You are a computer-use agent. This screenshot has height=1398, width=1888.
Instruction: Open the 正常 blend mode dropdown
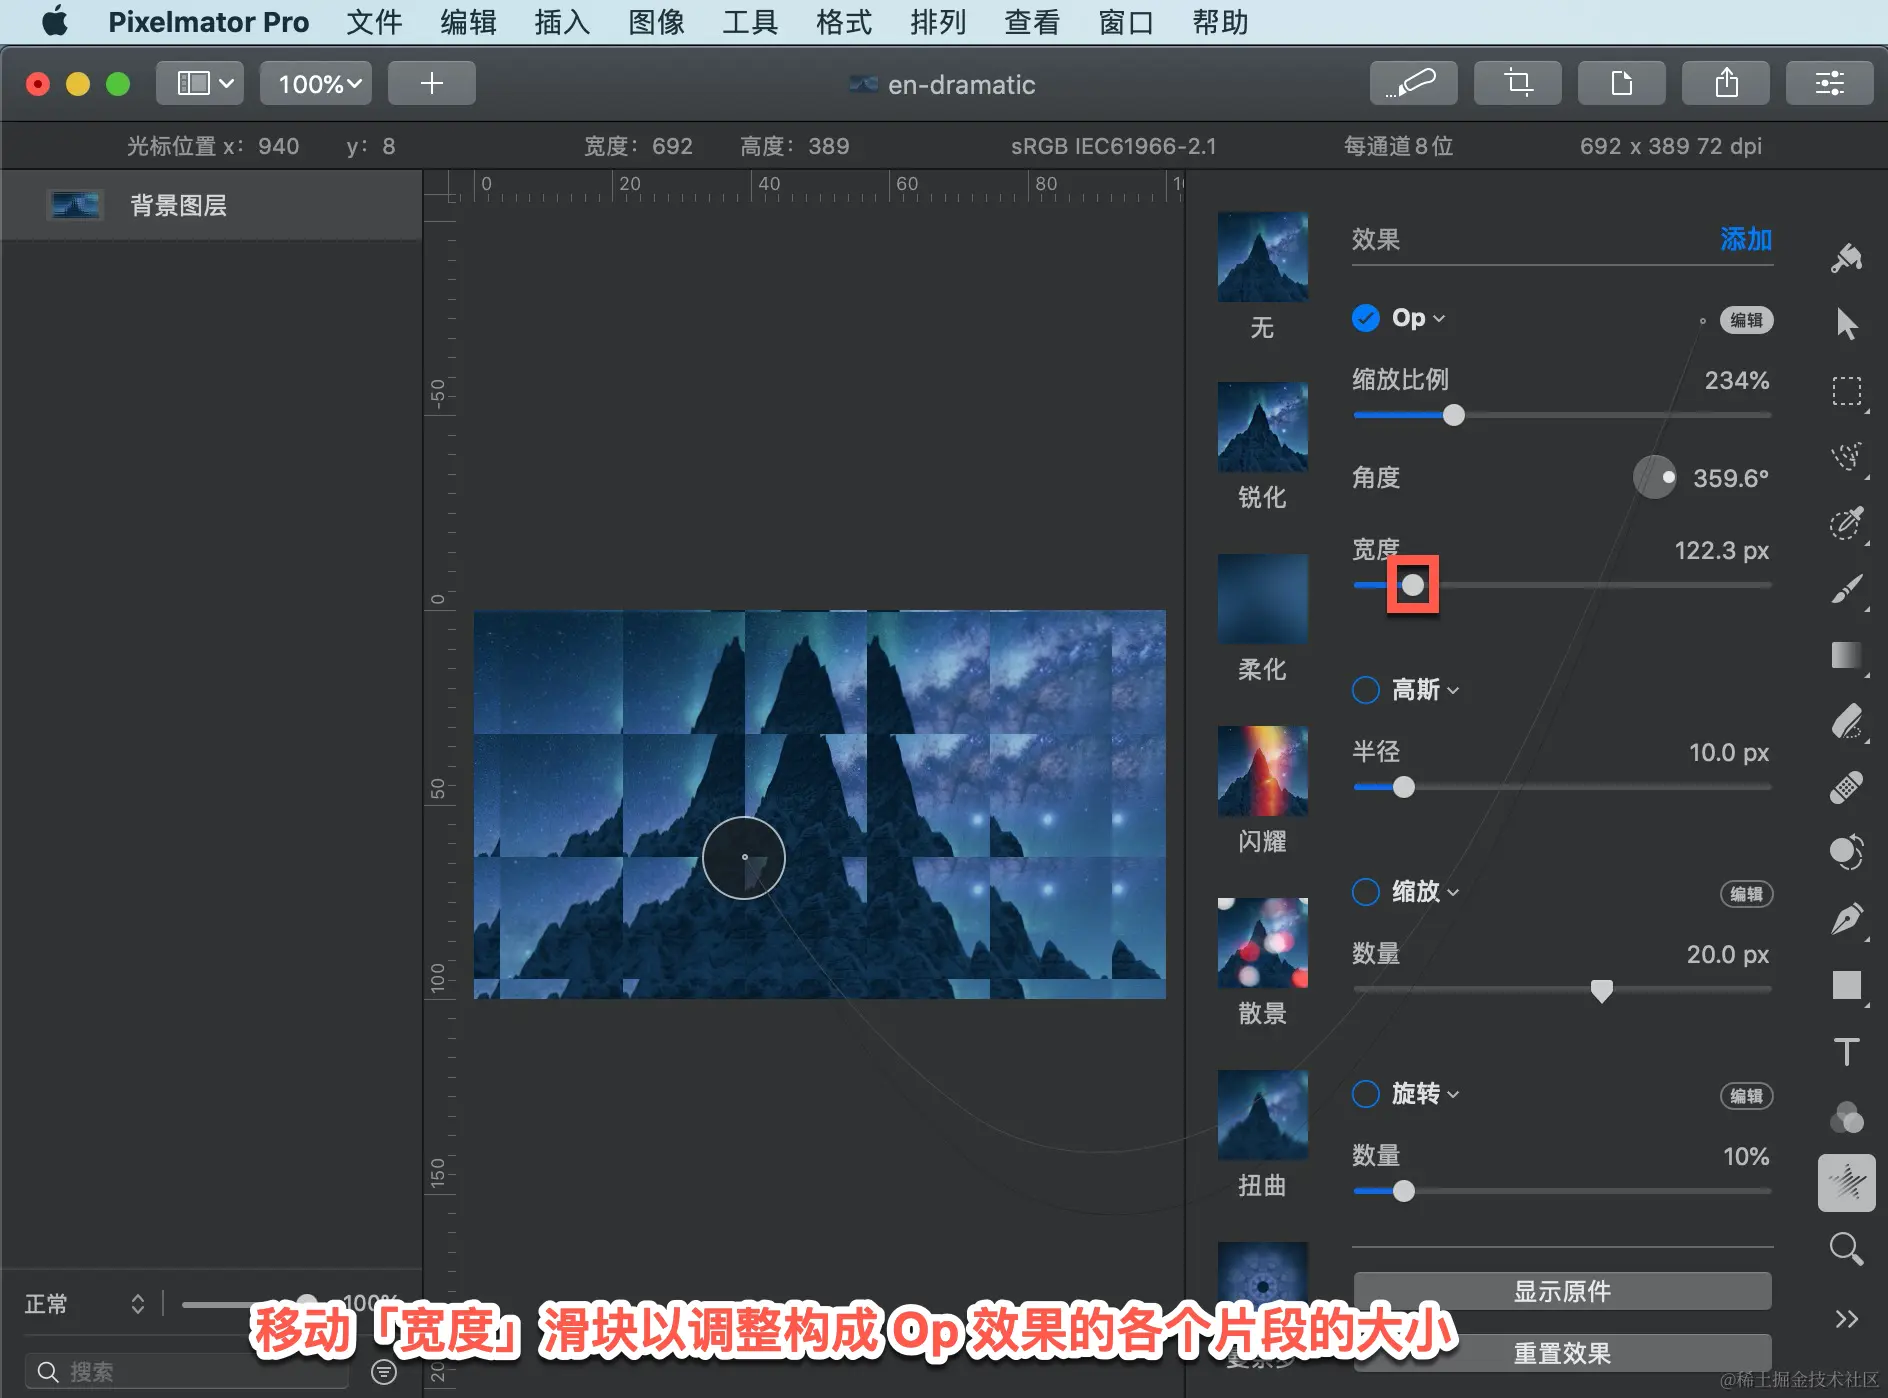pos(85,1304)
